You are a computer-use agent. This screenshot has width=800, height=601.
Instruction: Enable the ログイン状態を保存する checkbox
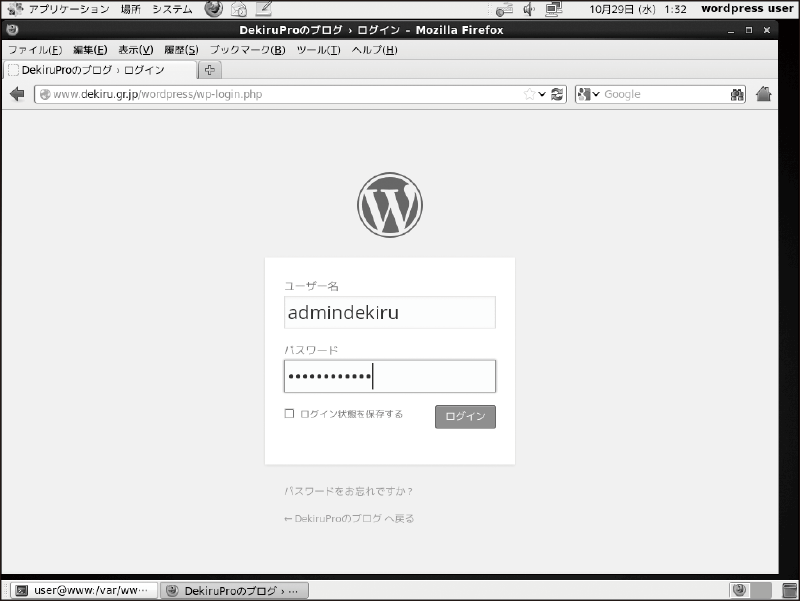pyautogui.click(x=289, y=413)
